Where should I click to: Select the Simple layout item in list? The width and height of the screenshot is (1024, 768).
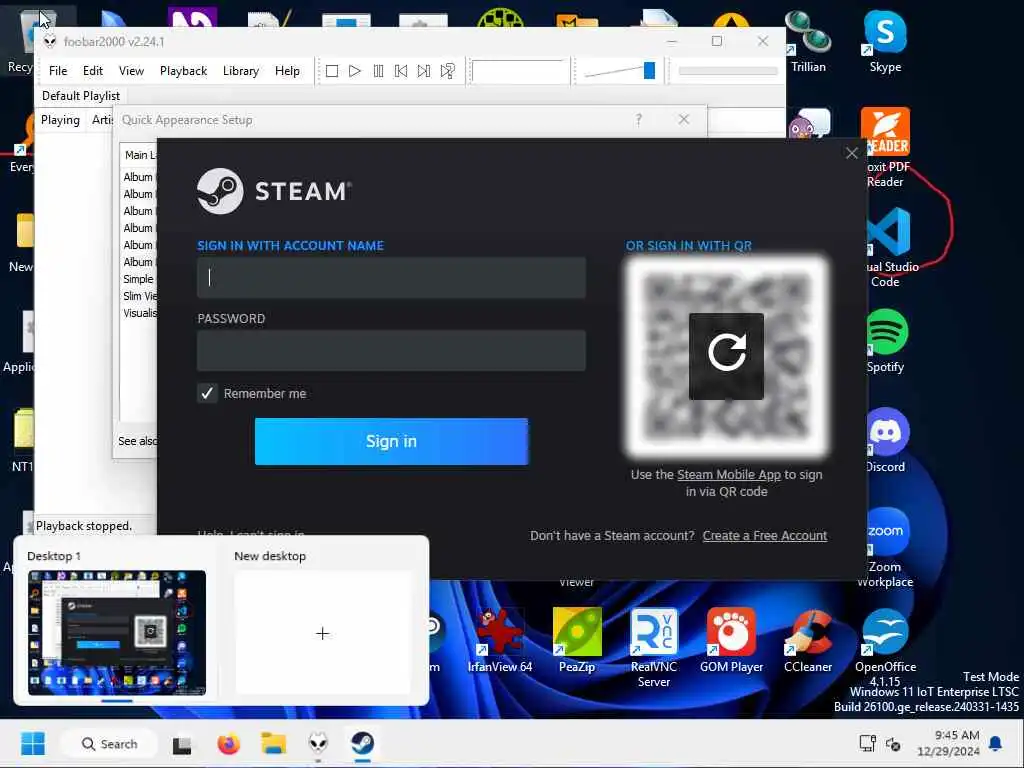click(x=138, y=279)
